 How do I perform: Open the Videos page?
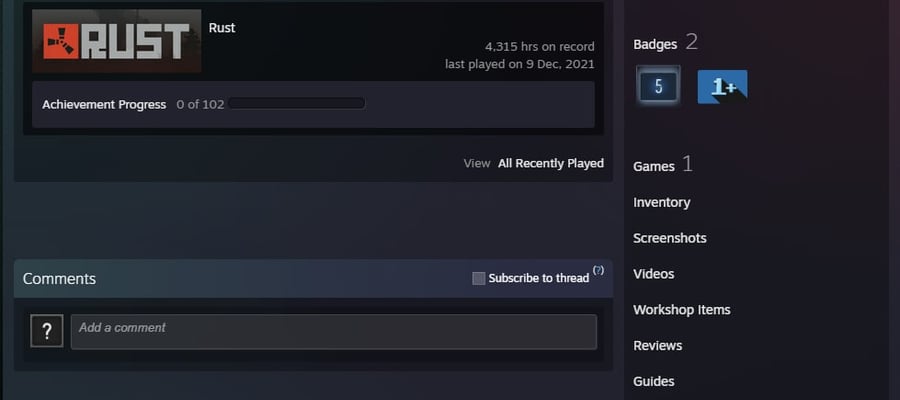[653, 274]
